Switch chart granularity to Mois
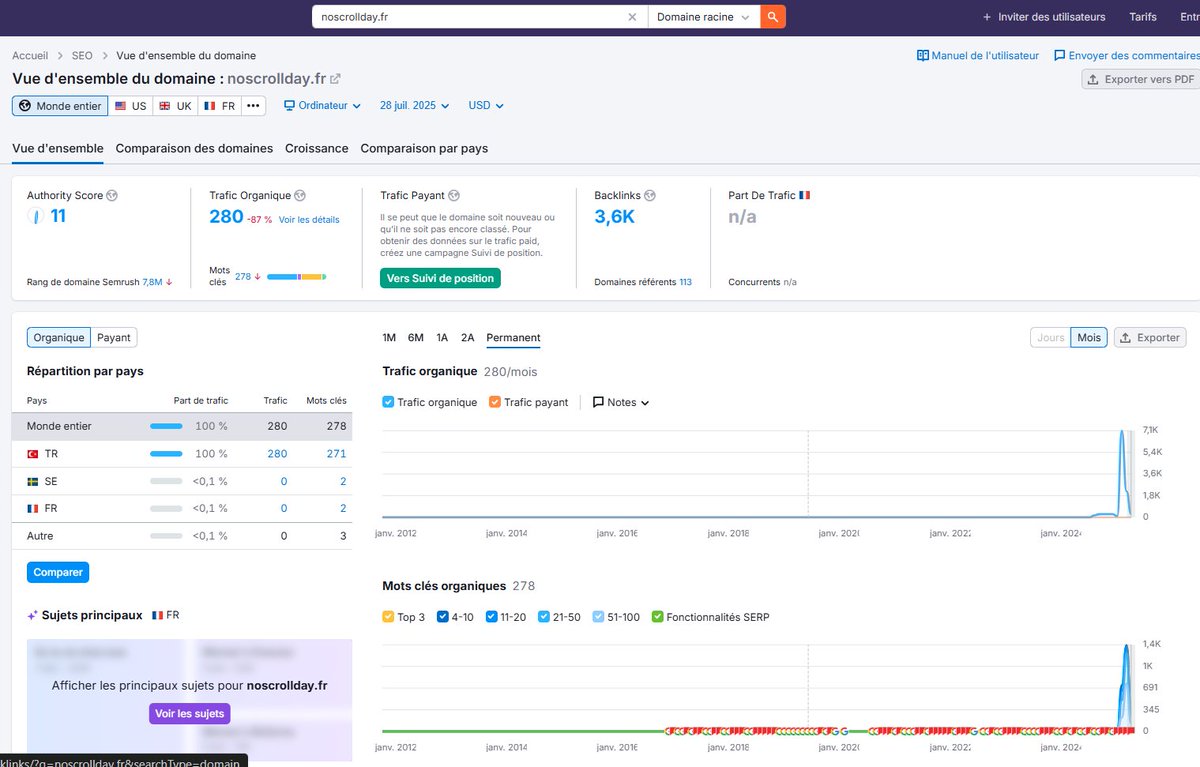Image resolution: width=1200 pixels, height=767 pixels. (1089, 338)
